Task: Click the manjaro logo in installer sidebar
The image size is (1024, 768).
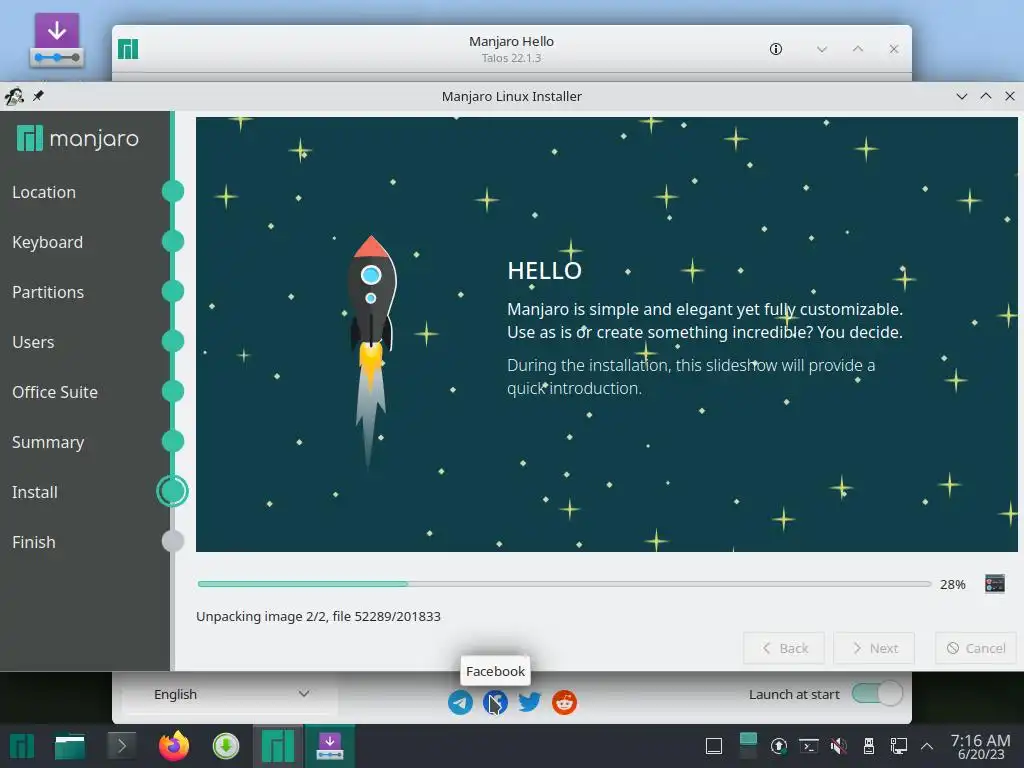Action: 78,138
